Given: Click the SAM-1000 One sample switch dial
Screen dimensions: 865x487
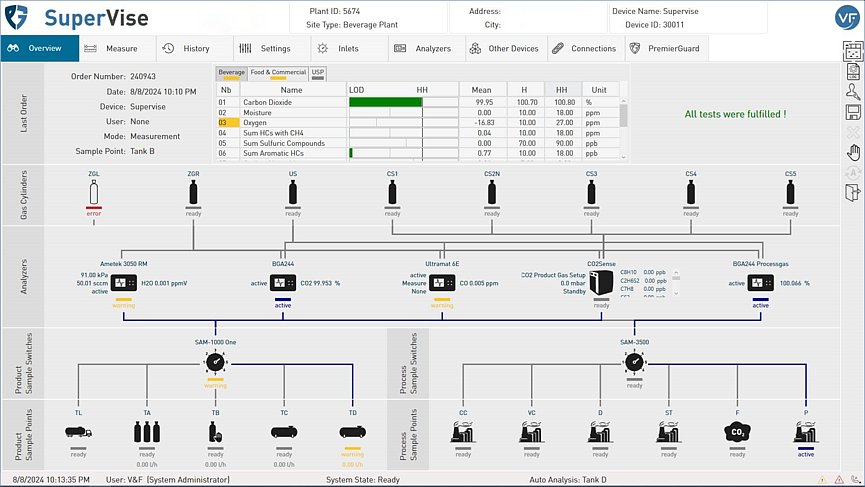Looking at the screenshot, I should (216, 363).
